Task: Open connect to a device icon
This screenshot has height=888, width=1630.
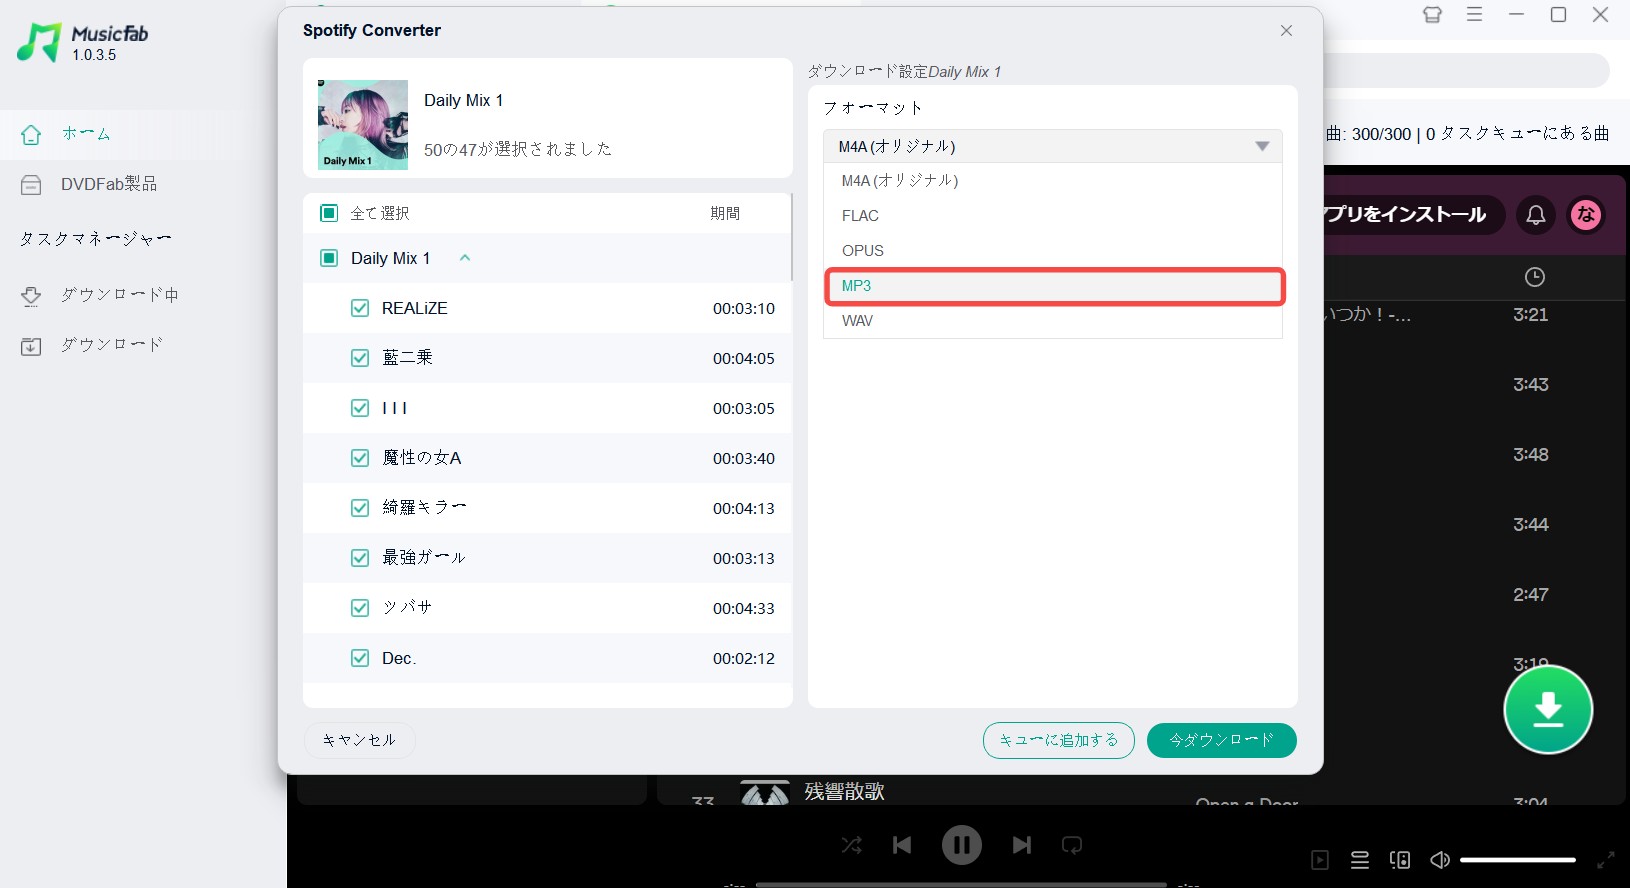Action: (1400, 860)
